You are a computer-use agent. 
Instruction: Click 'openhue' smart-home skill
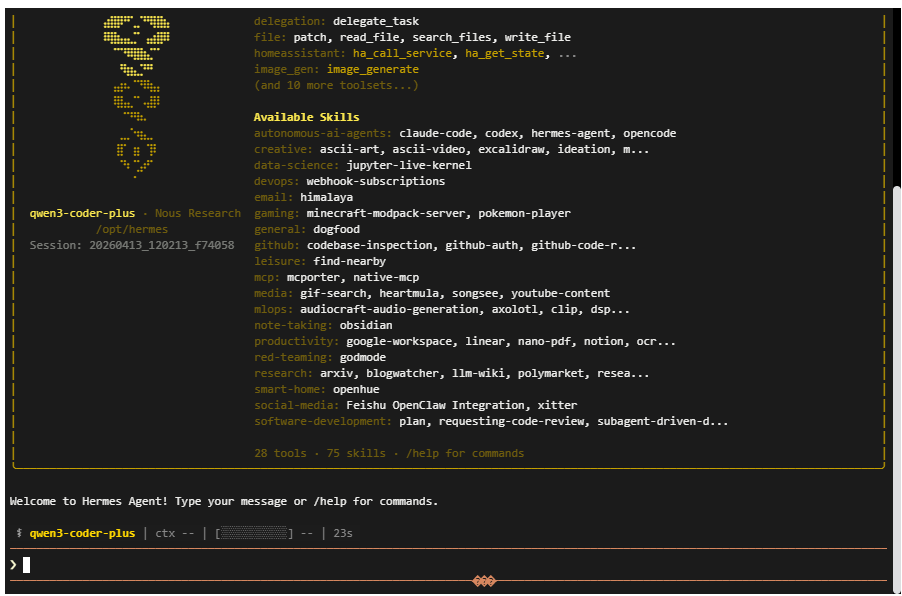click(x=356, y=389)
